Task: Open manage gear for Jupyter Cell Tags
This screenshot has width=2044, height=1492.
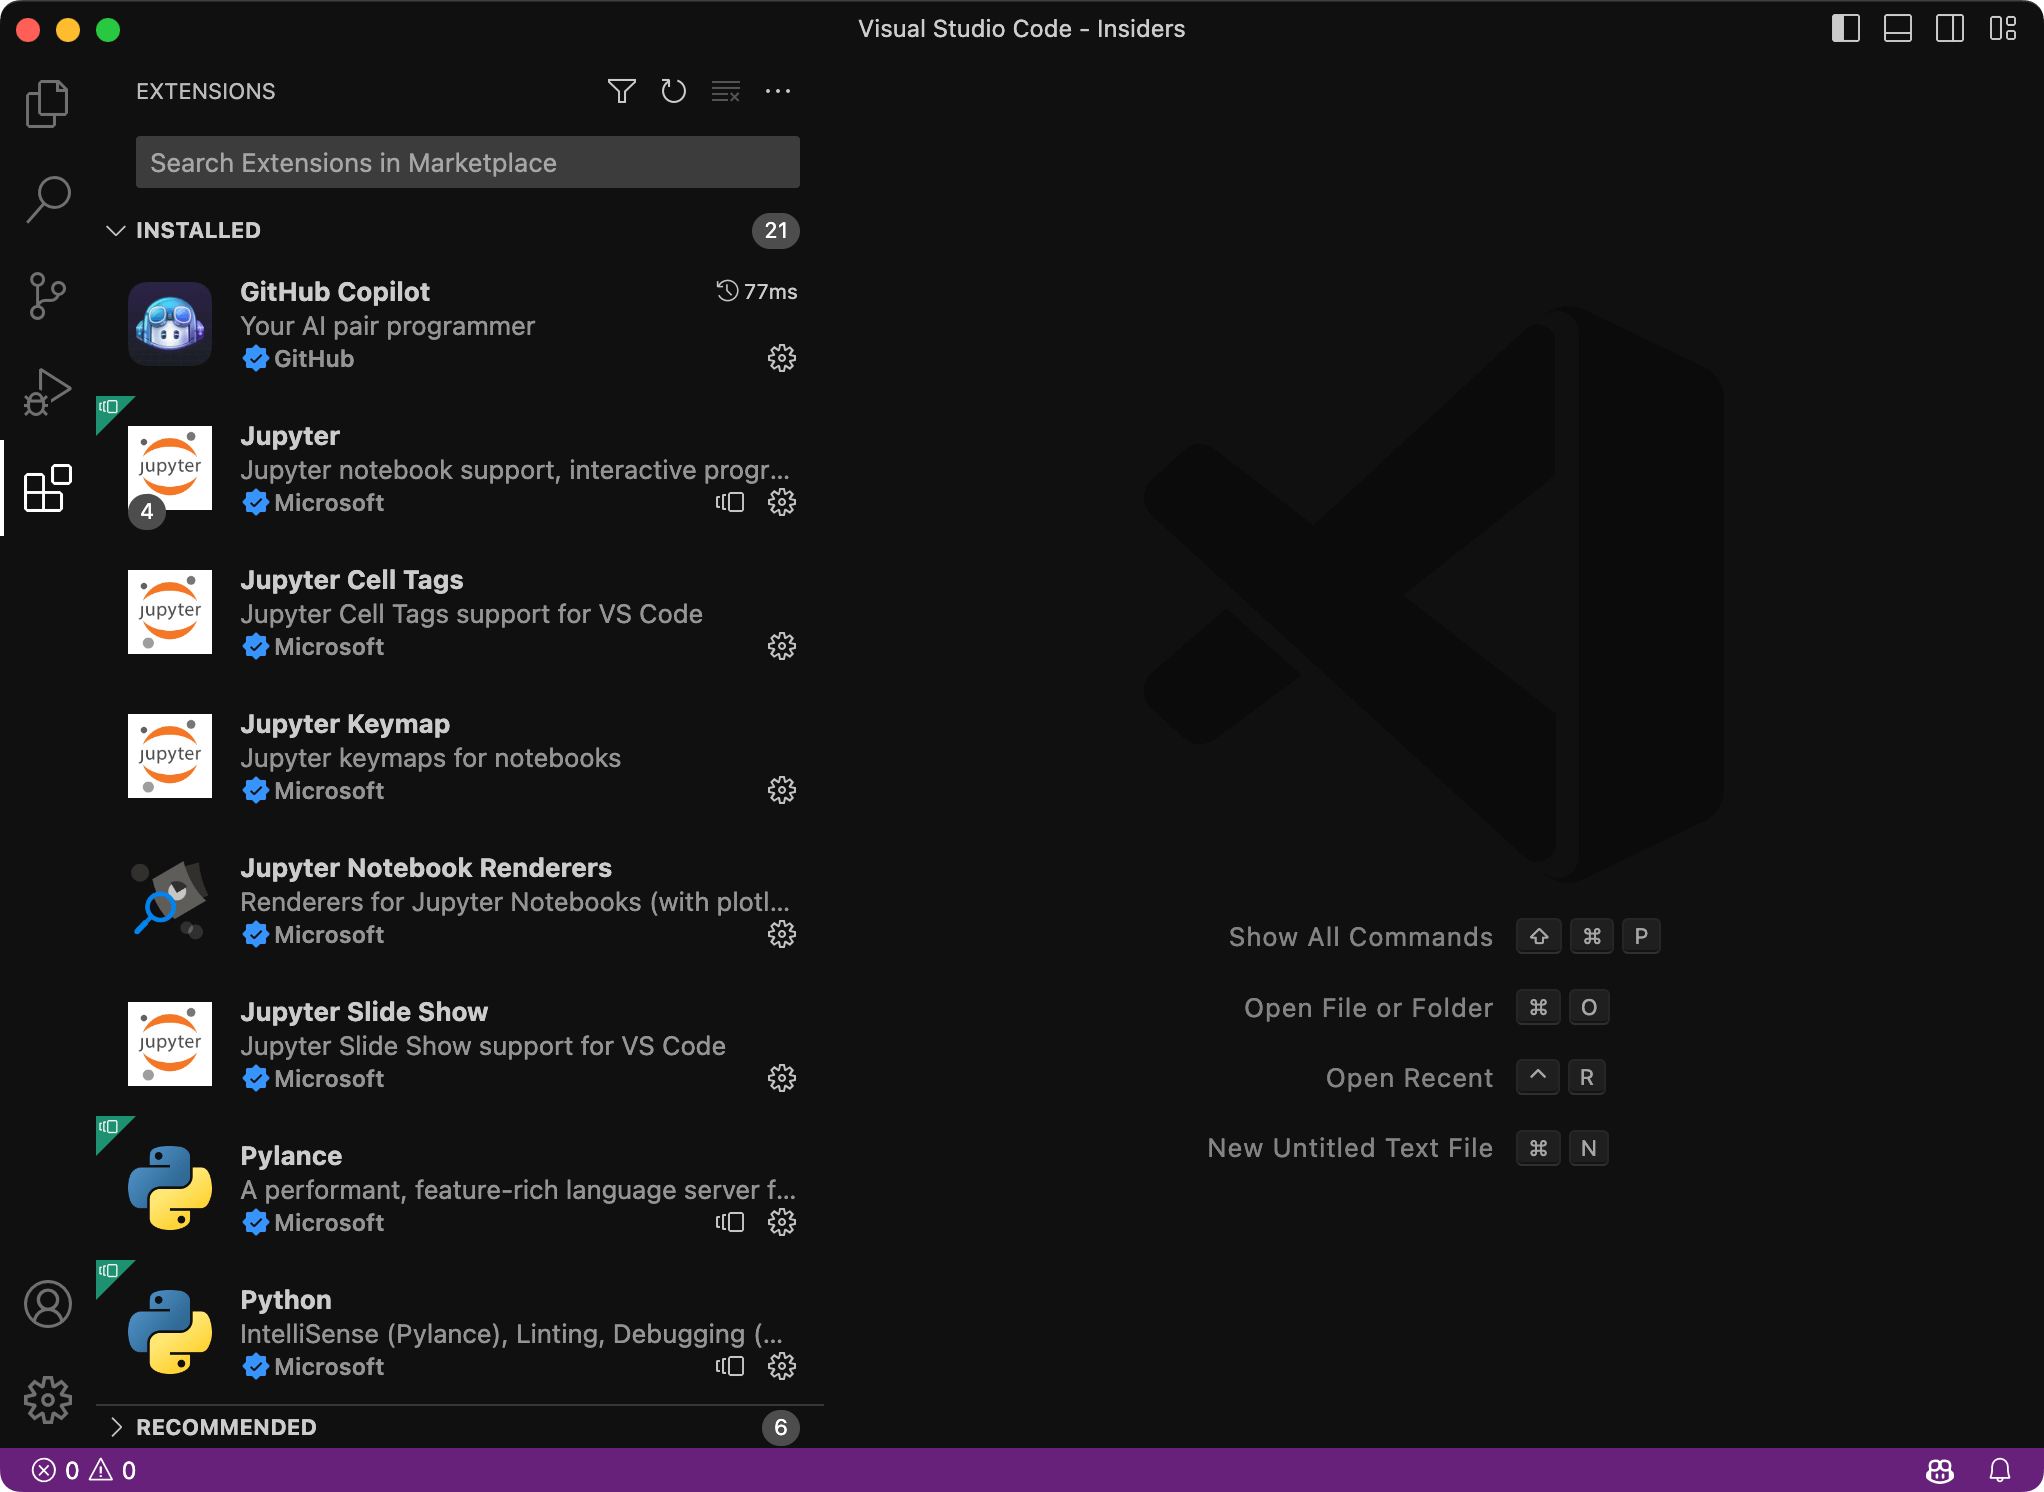Action: click(781, 646)
